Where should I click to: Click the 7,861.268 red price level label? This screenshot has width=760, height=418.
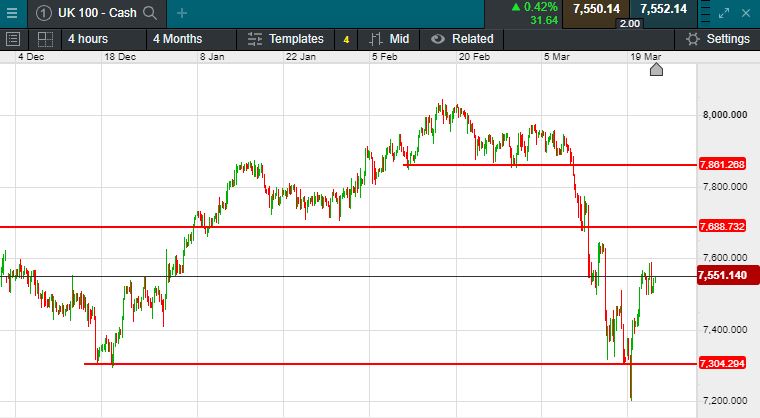(723, 164)
